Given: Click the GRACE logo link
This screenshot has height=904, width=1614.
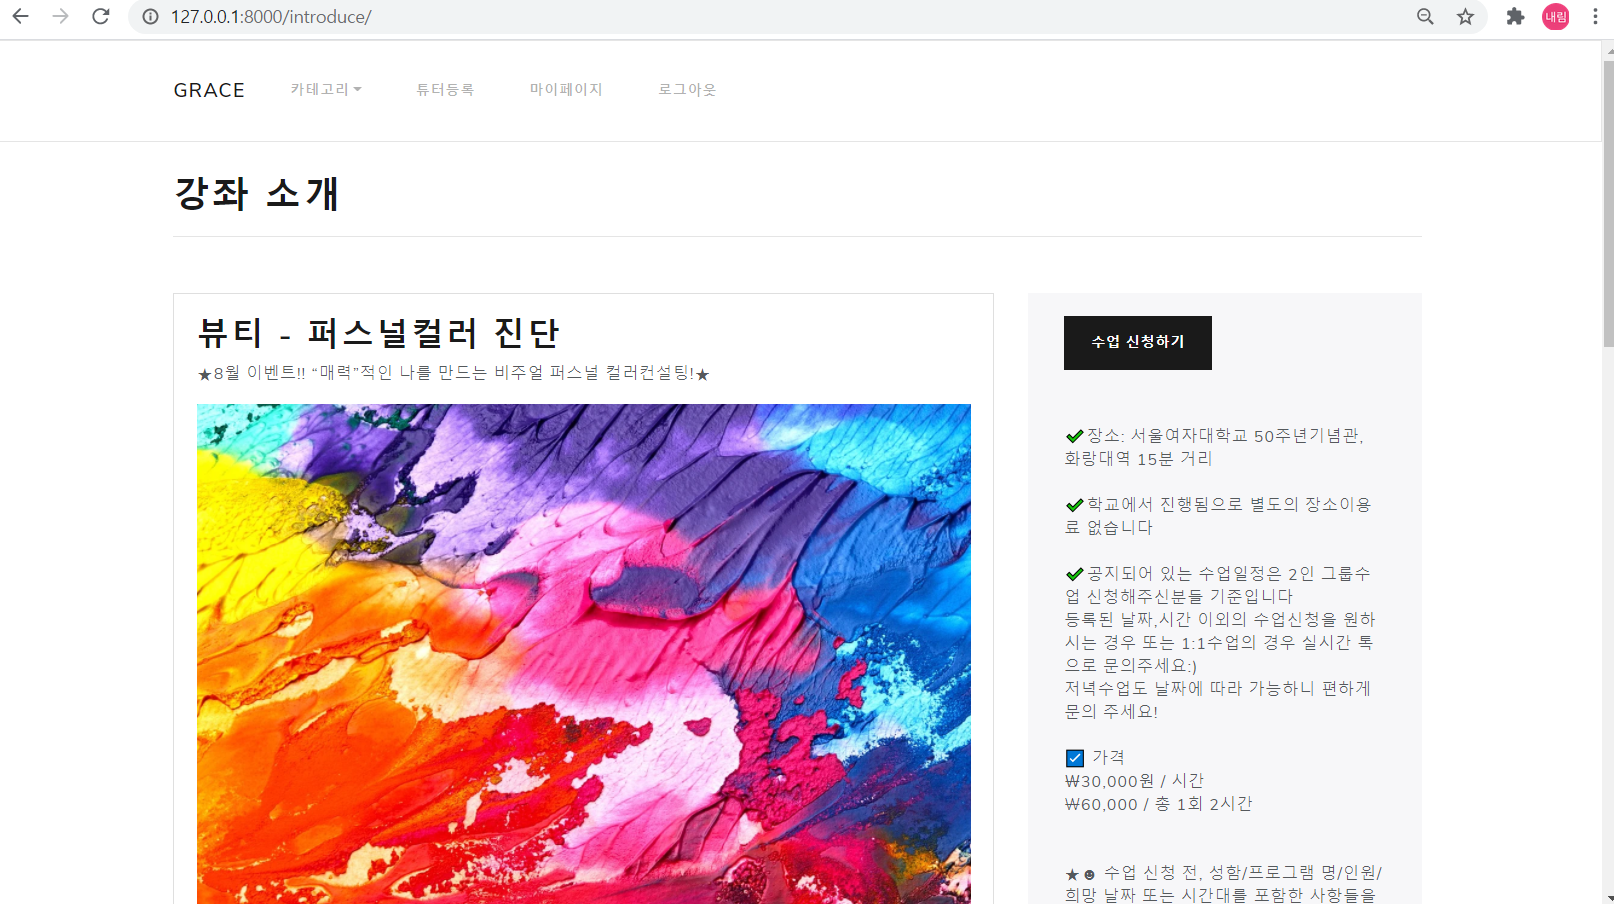Looking at the screenshot, I should pos(208,89).
